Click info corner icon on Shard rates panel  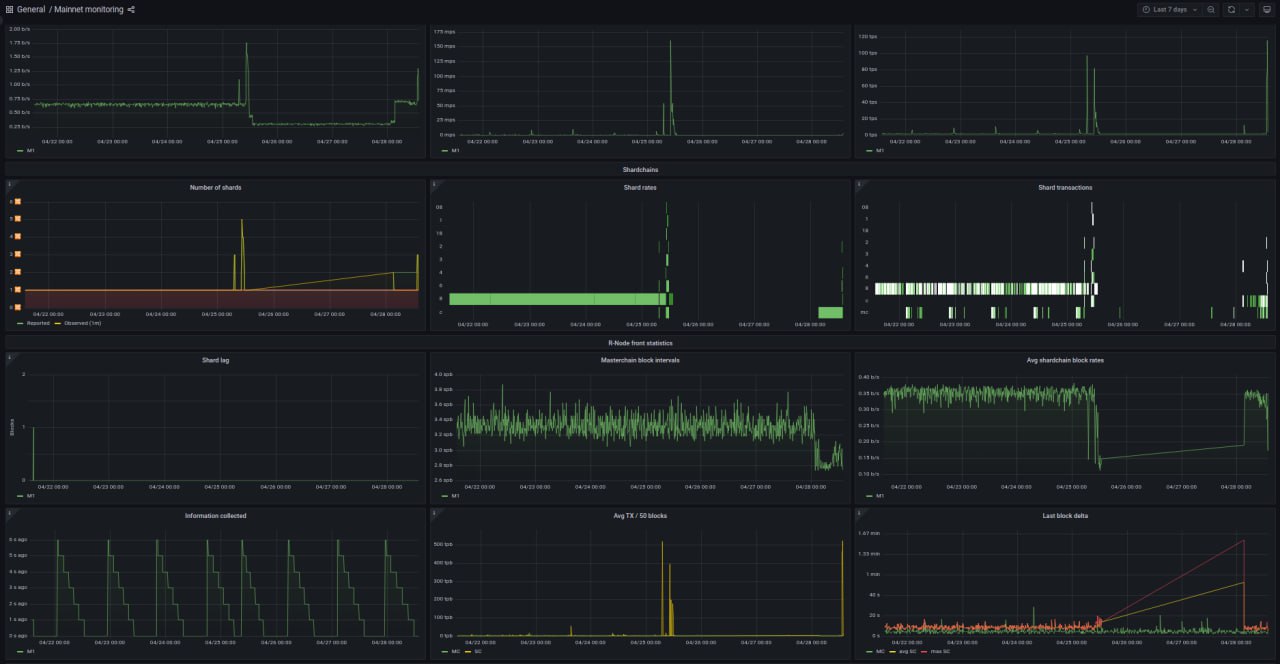click(434, 184)
